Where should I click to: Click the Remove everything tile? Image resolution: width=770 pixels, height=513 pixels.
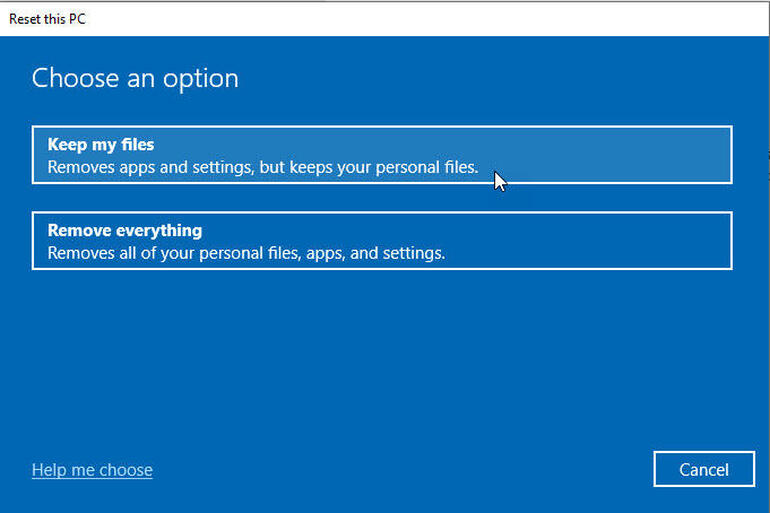pos(600,241)
